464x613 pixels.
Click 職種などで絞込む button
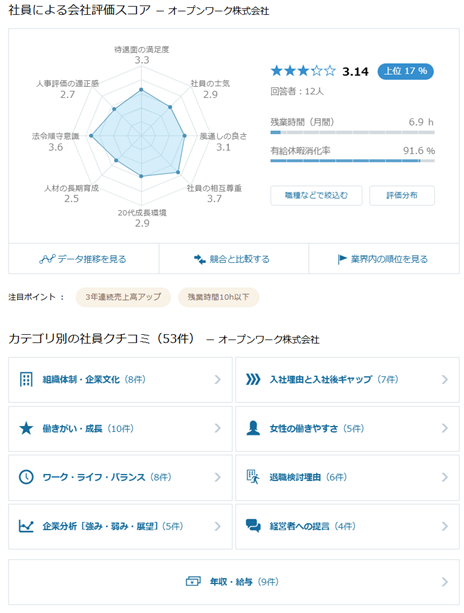tap(316, 195)
